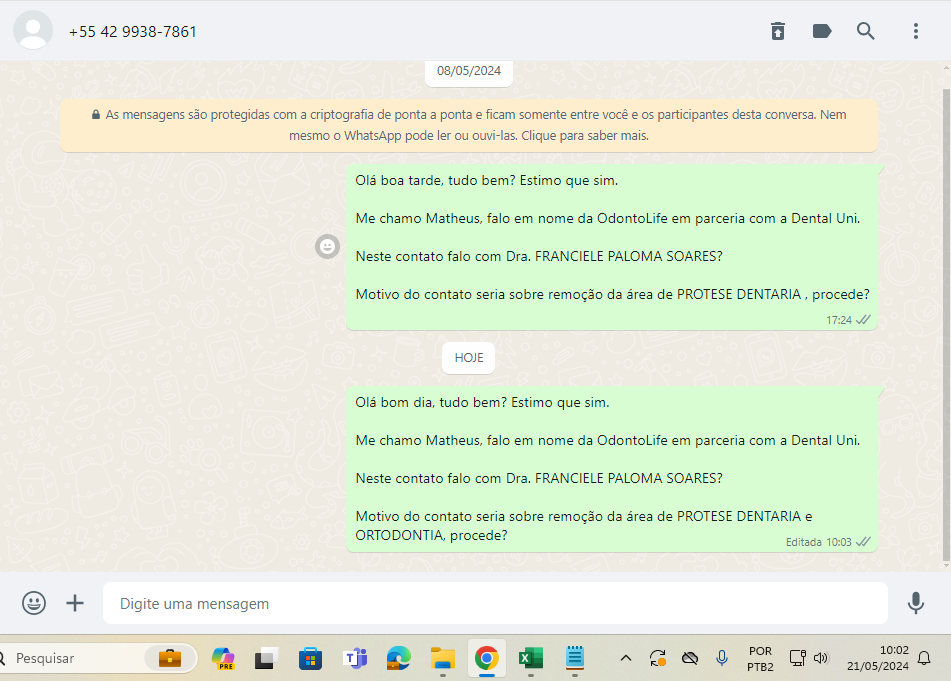
Task: Click the double-check marks on 17:24 message
Action: pyautogui.click(x=863, y=320)
